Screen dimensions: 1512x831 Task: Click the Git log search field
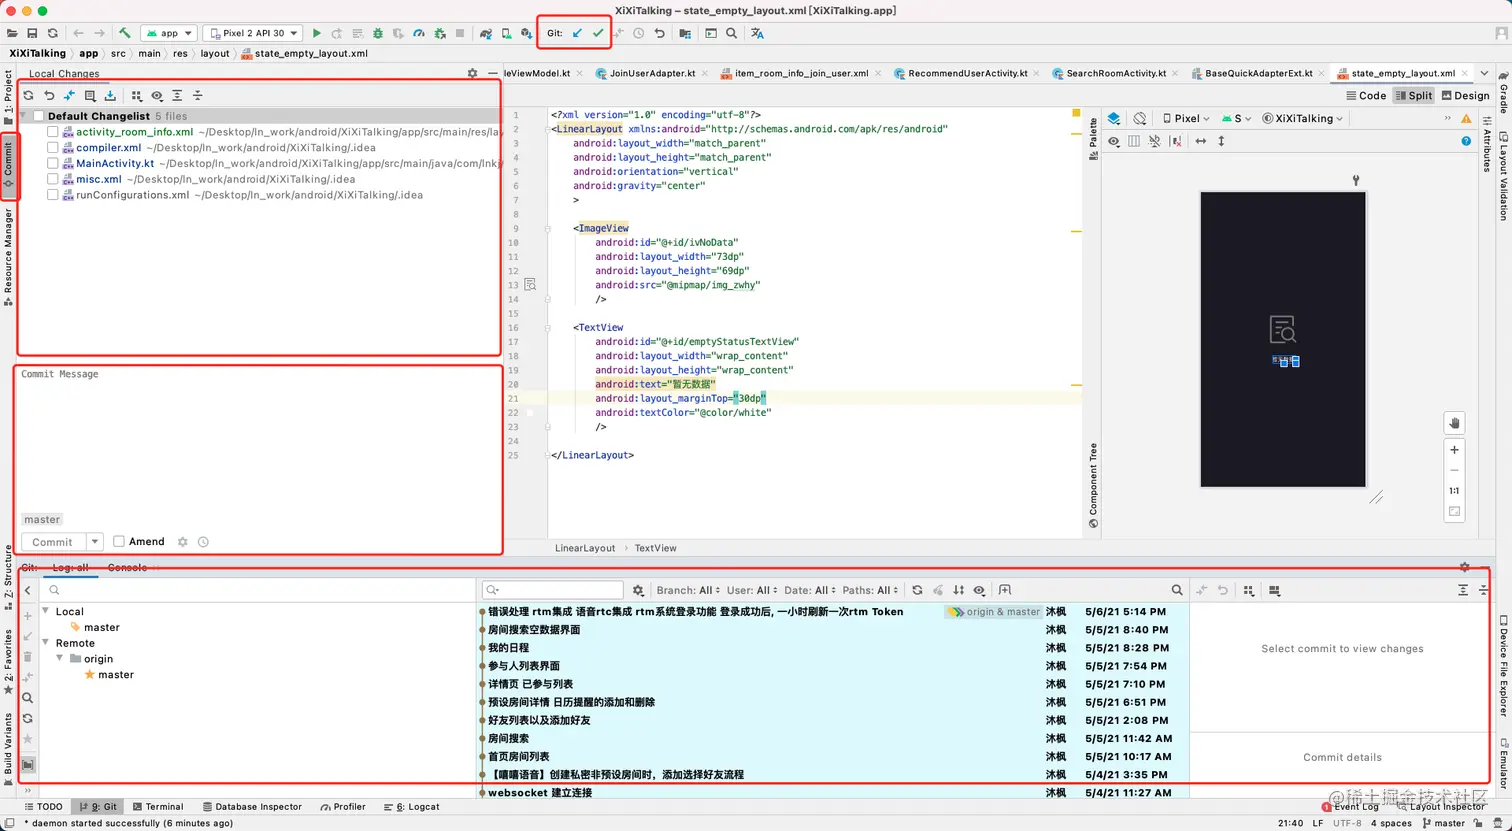click(x=553, y=591)
